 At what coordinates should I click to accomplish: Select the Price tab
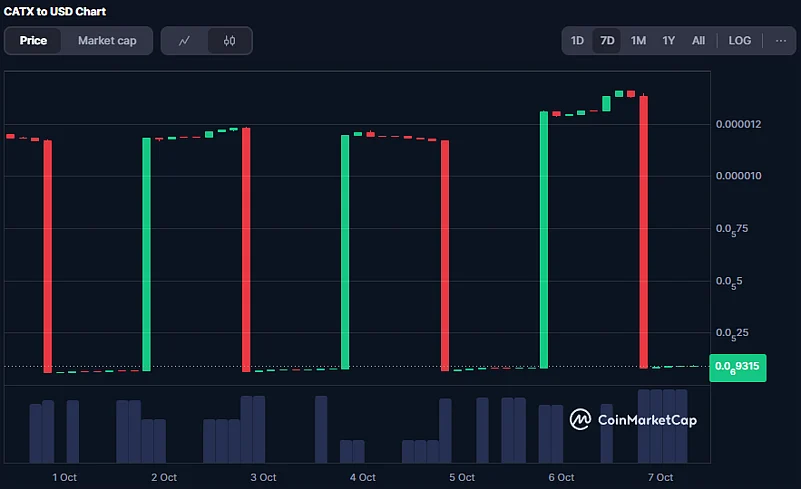tap(33, 41)
